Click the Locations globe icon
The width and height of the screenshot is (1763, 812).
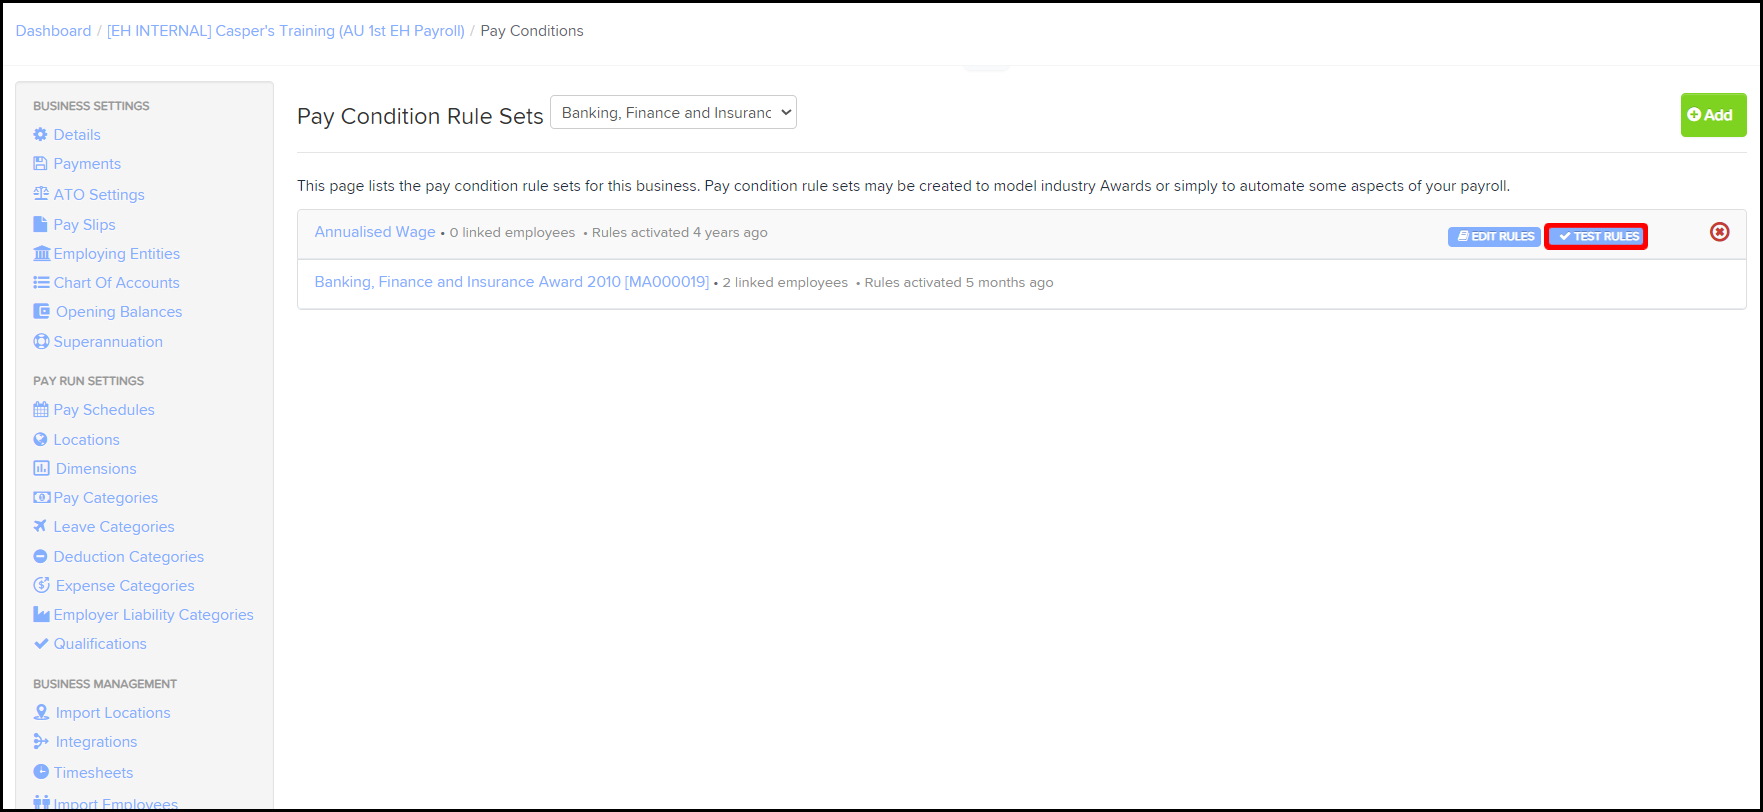41,440
